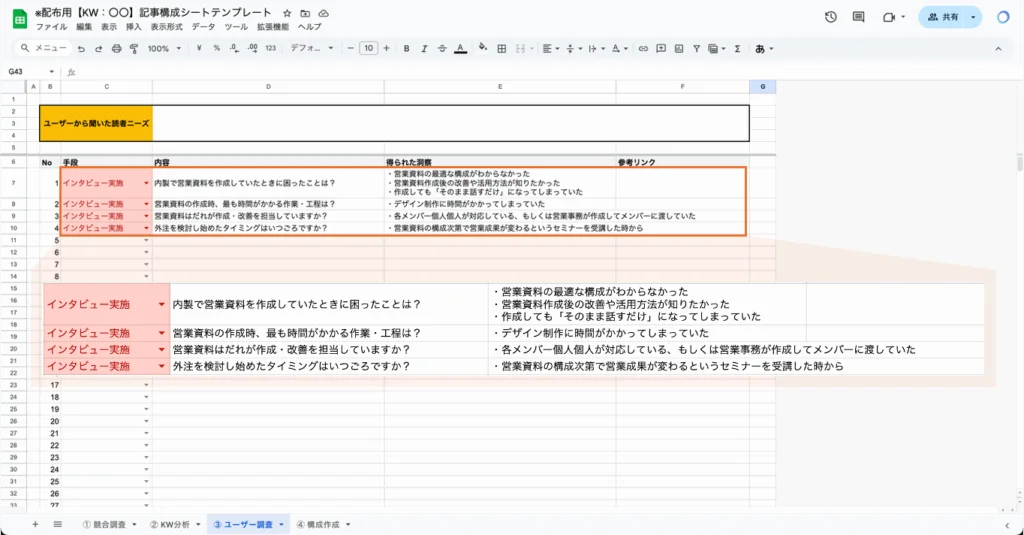Click the add new sheet plus icon

(x=35, y=524)
